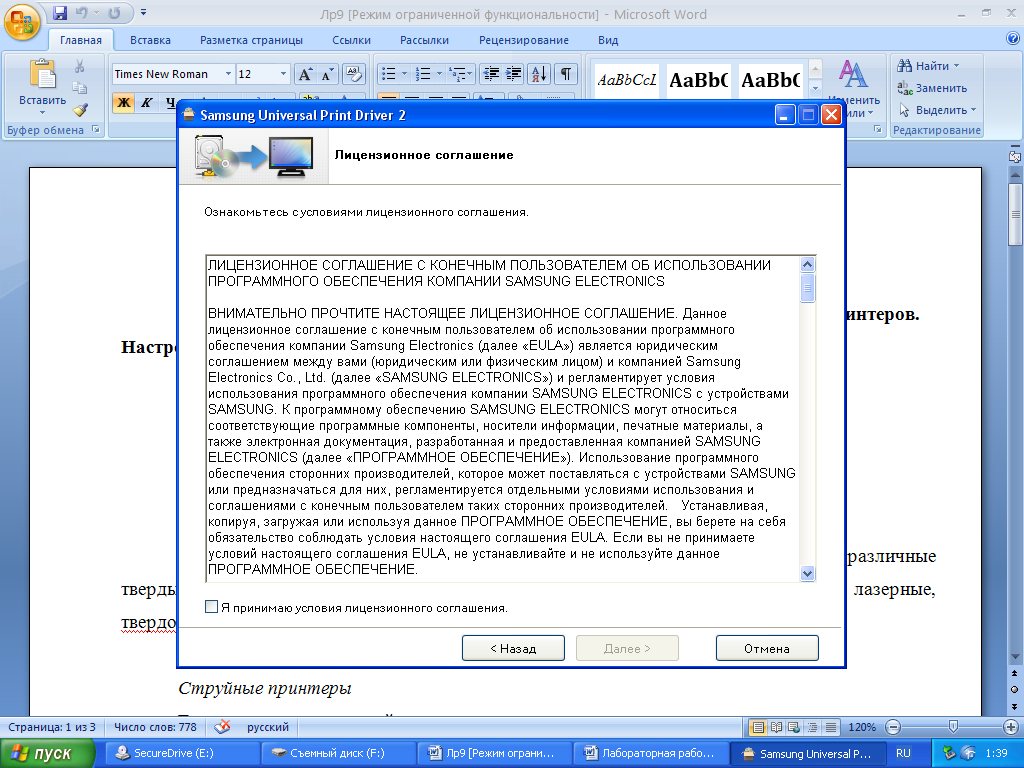Viewport: 1024px width, 768px height.
Task: Switch to Draft view icon
Action: pos(831,727)
